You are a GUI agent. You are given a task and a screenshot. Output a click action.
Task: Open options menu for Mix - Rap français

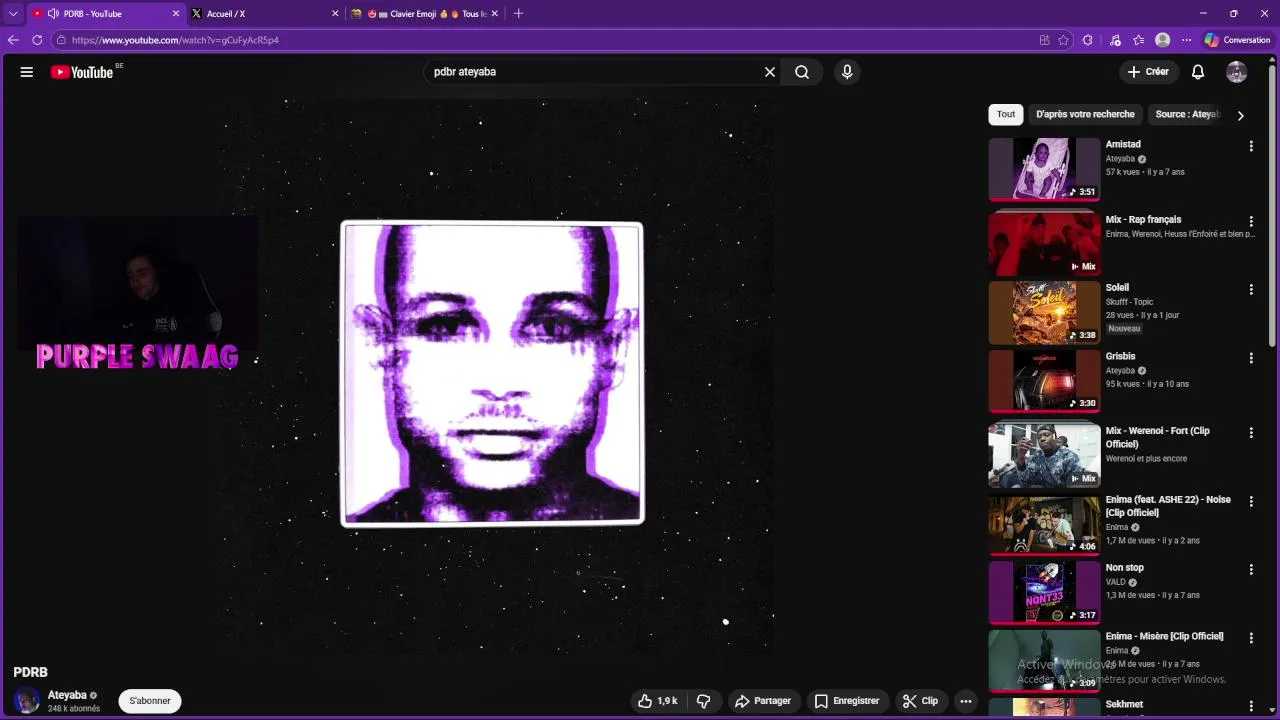[x=1251, y=221]
